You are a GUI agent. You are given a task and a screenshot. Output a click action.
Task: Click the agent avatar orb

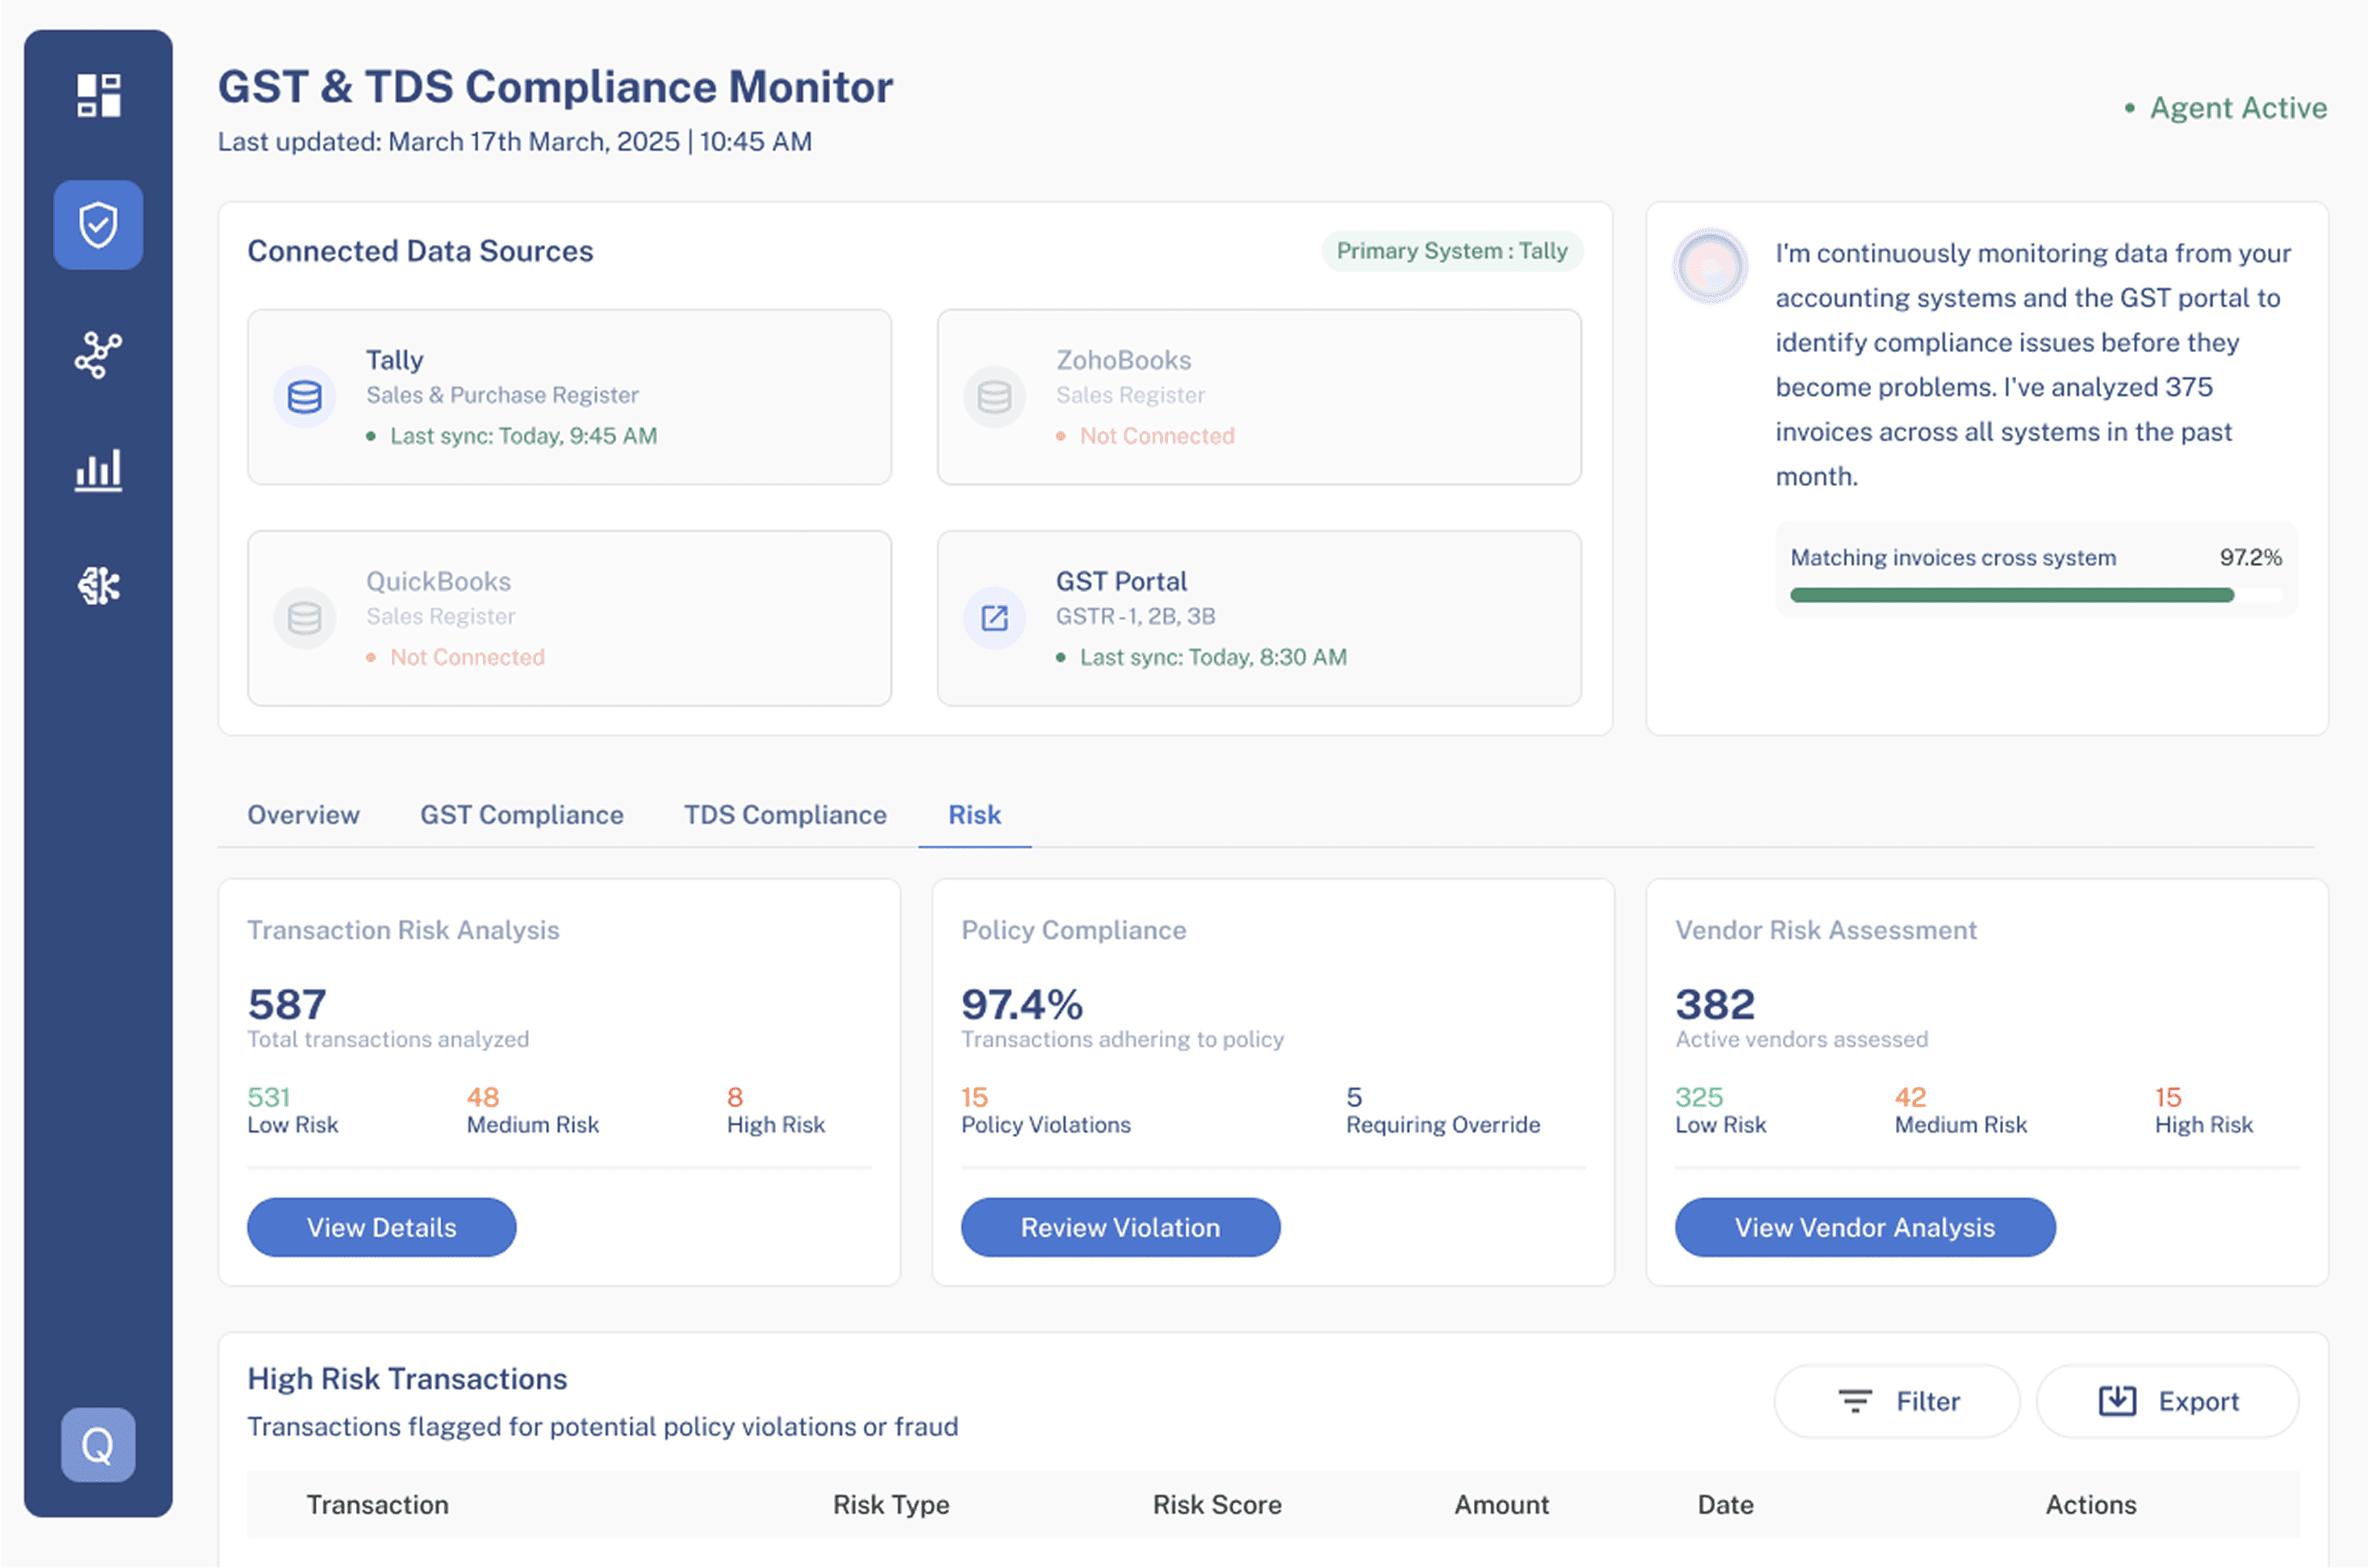[x=1710, y=266]
